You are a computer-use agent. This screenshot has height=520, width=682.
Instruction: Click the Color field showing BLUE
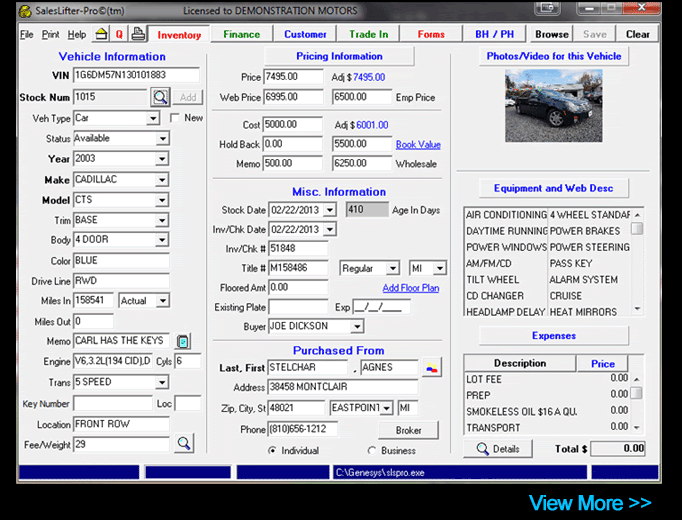[121, 260]
